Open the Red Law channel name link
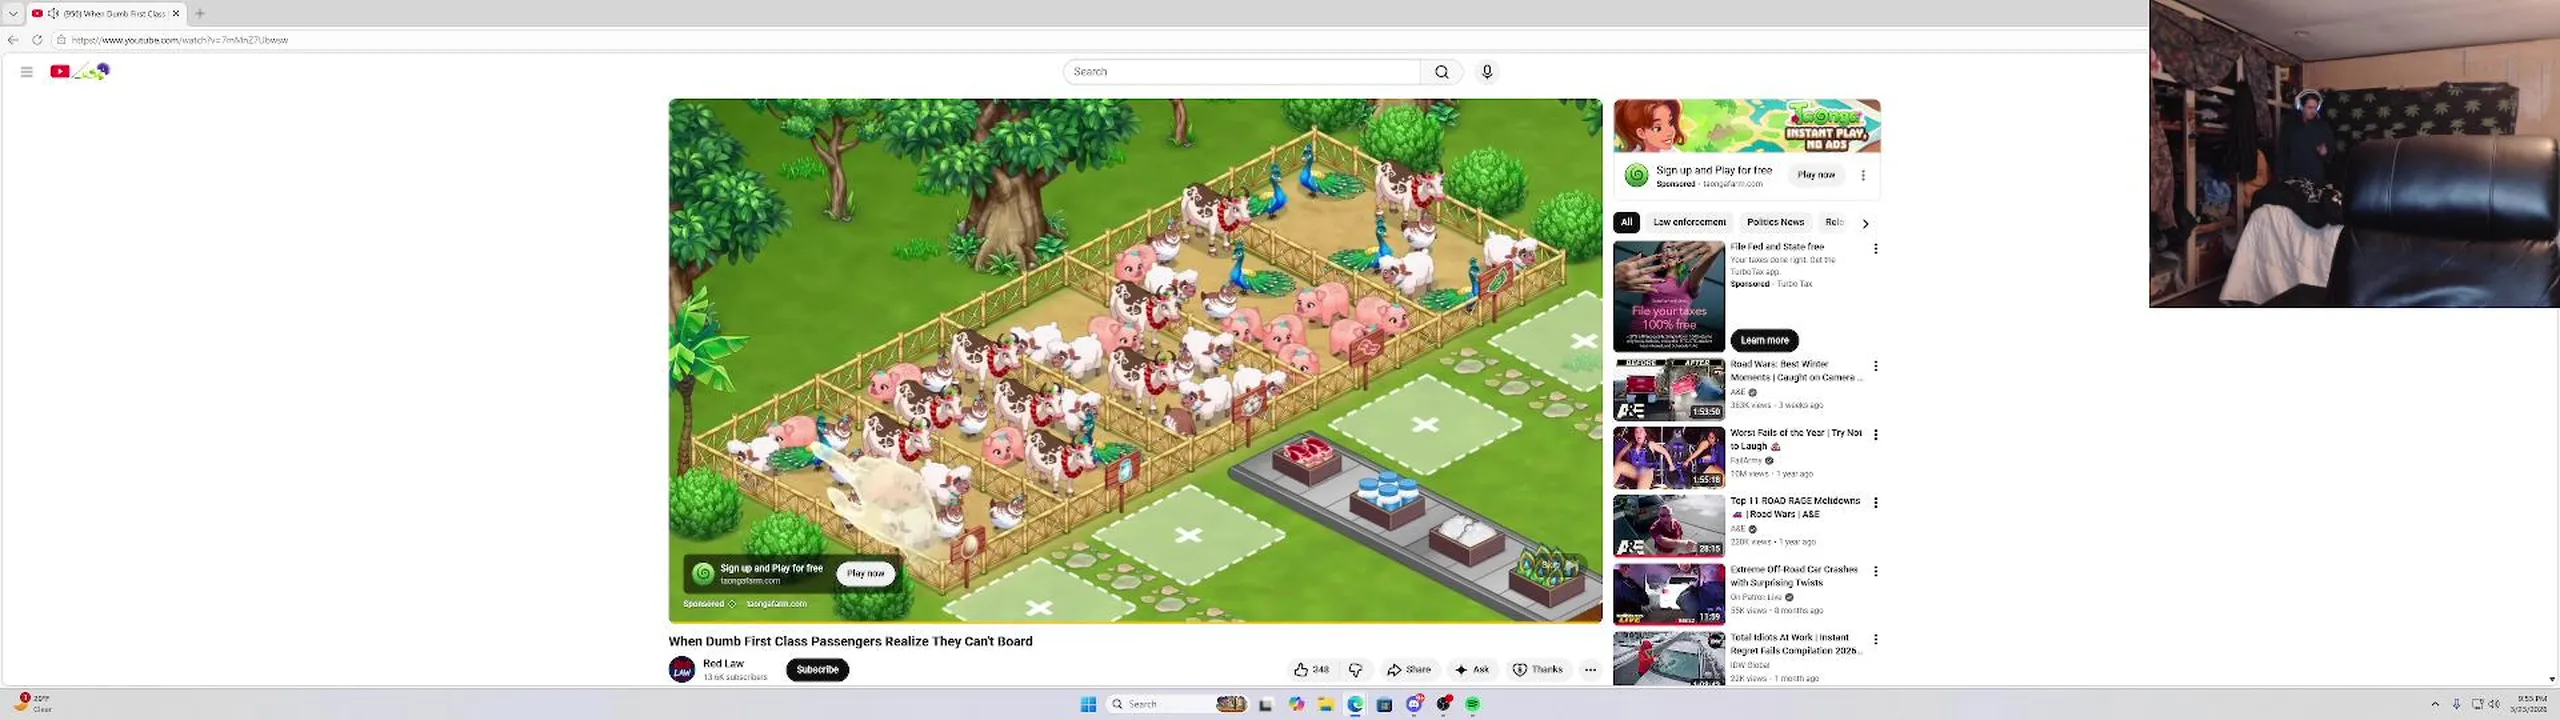Viewport: 2560px width, 720px height. [x=723, y=663]
